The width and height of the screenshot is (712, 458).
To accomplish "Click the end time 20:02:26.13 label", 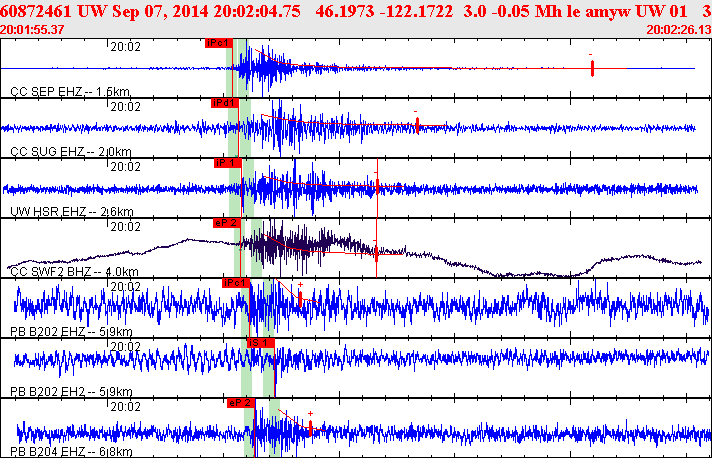I will tap(679, 30).
